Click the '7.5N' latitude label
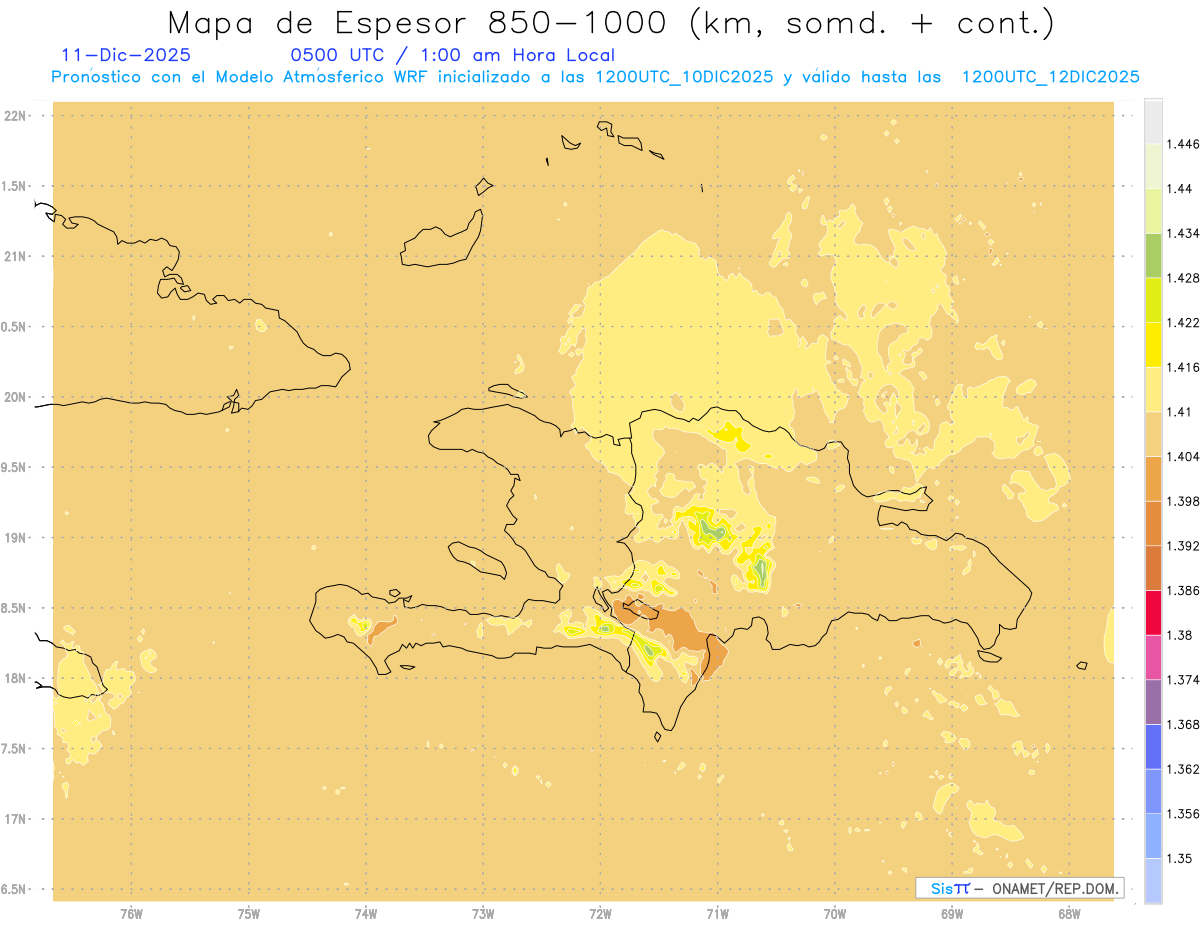 coord(15,750)
